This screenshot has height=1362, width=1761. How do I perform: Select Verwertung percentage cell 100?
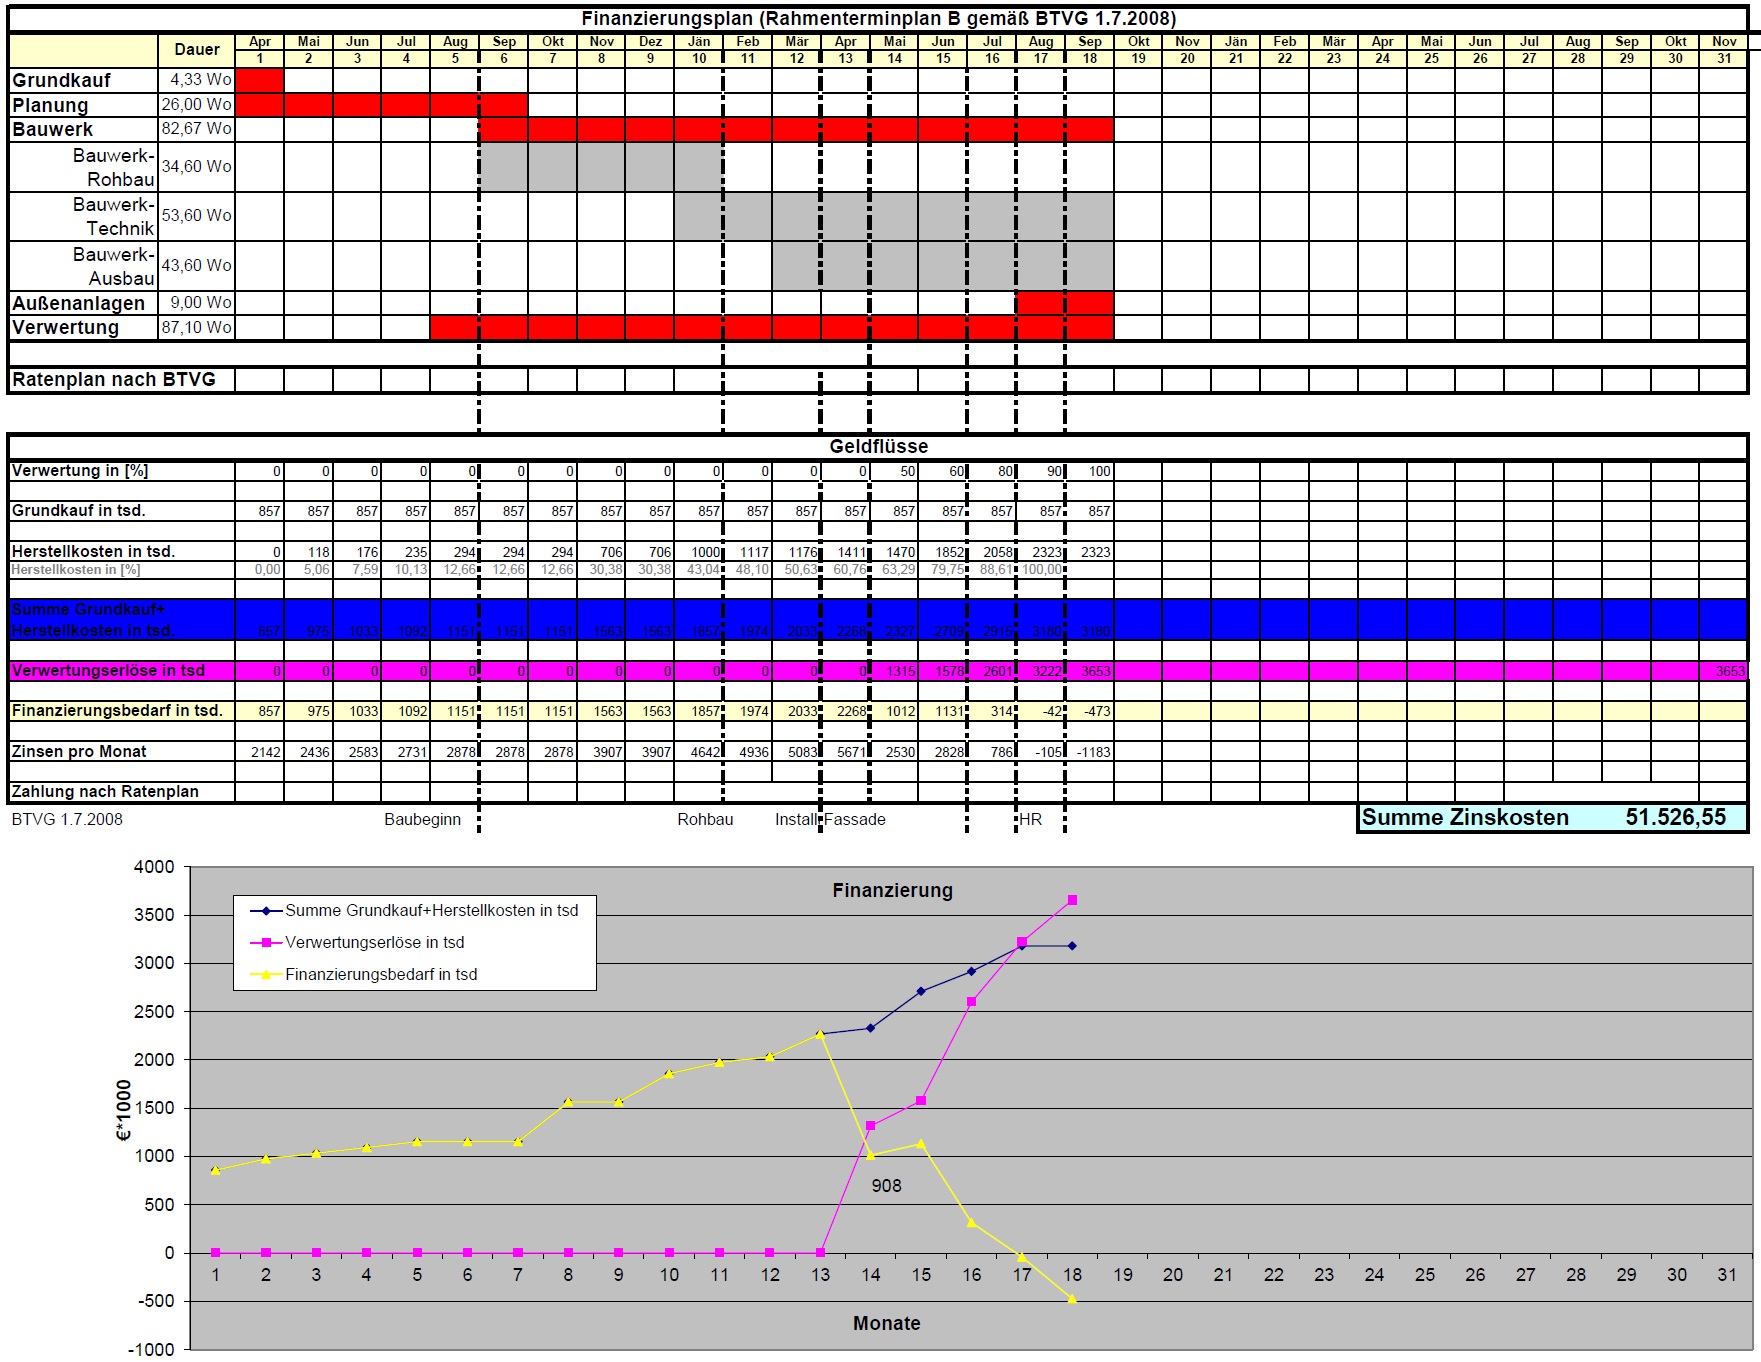(x=1090, y=471)
